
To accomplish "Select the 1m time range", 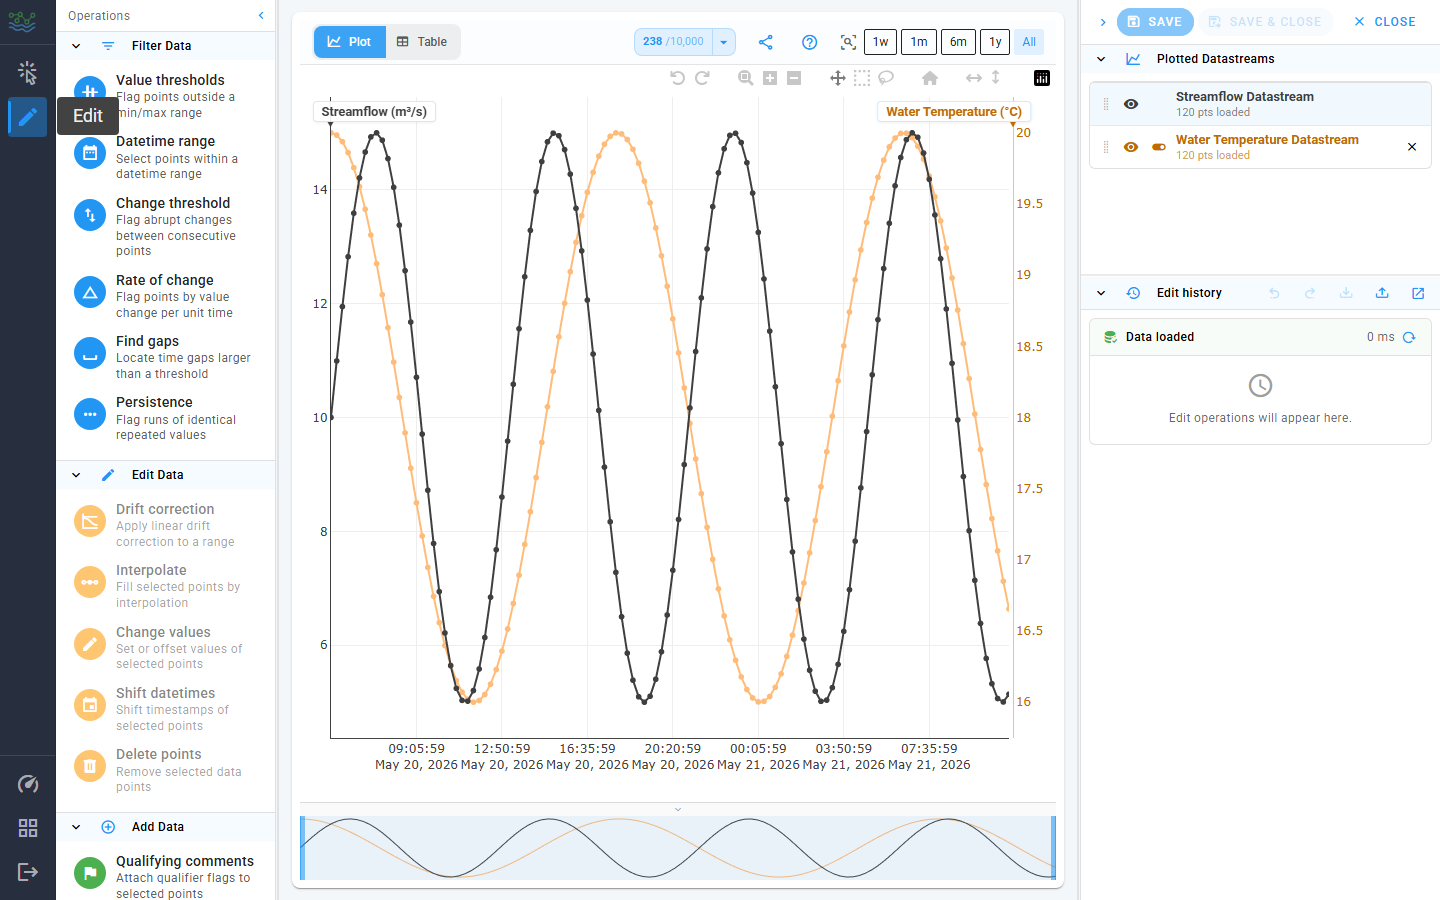I will pyautogui.click(x=919, y=42).
